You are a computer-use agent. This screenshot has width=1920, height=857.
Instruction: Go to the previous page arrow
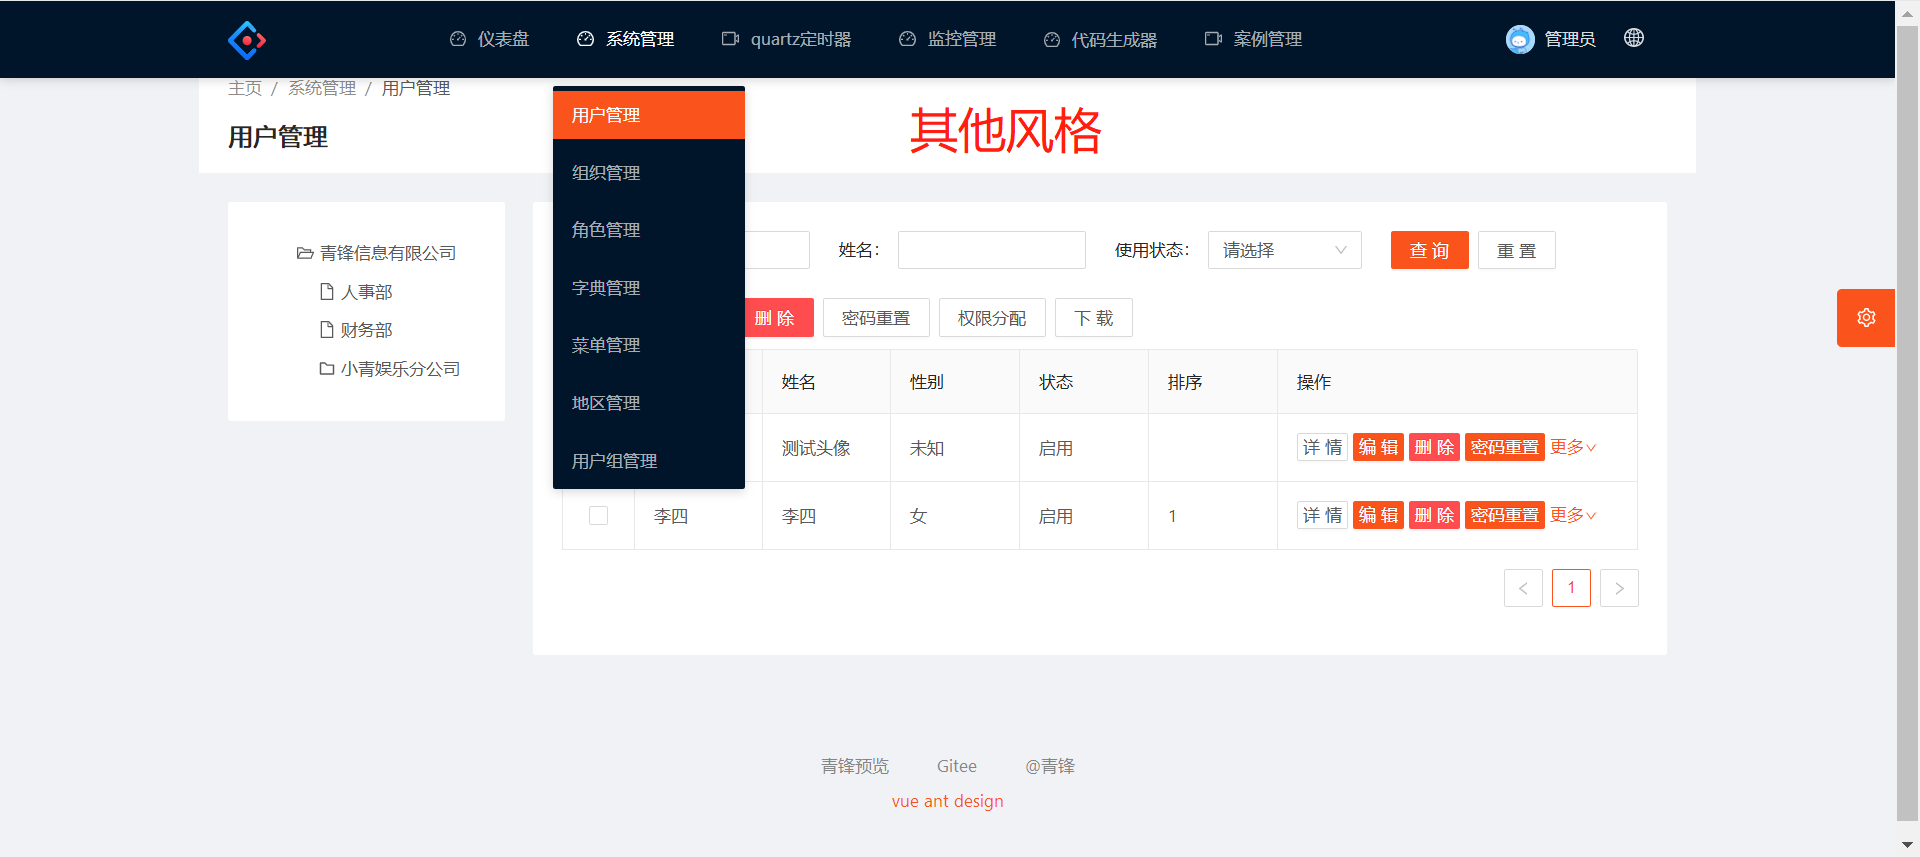[1523, 588]
